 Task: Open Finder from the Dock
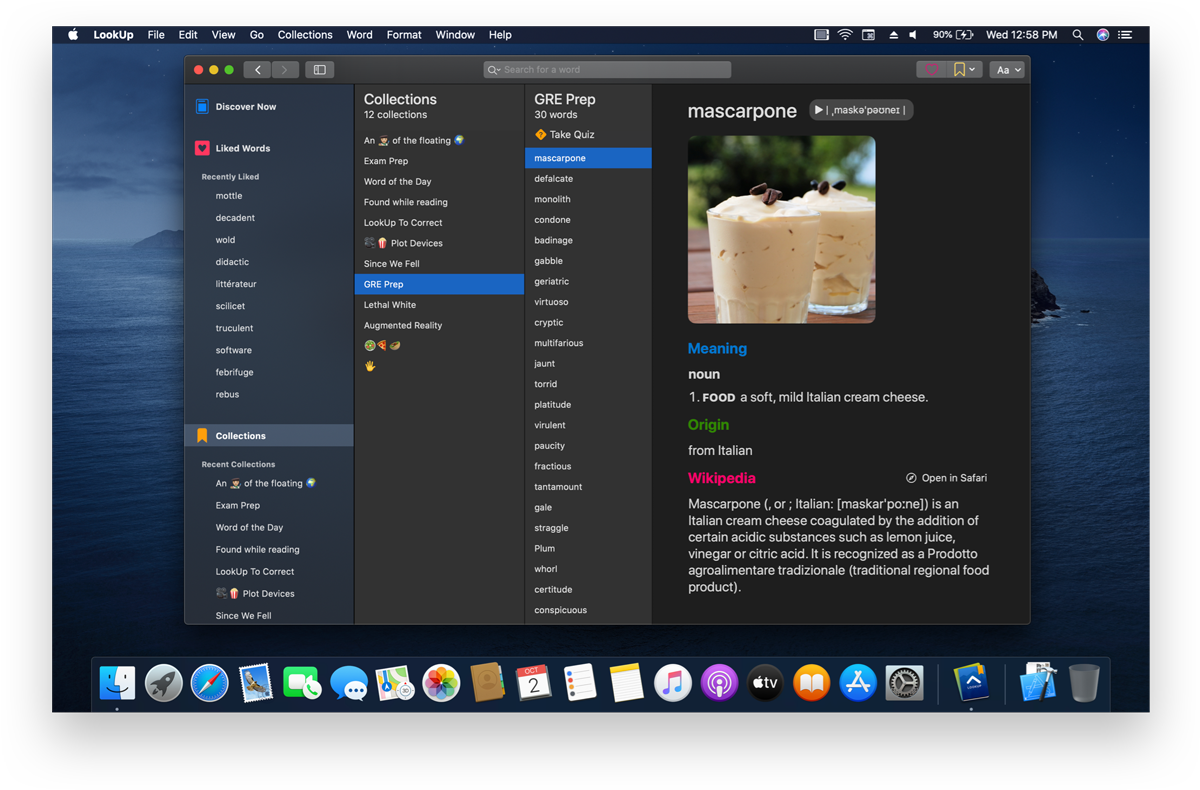pyautogui.click(x=117, y=683)
